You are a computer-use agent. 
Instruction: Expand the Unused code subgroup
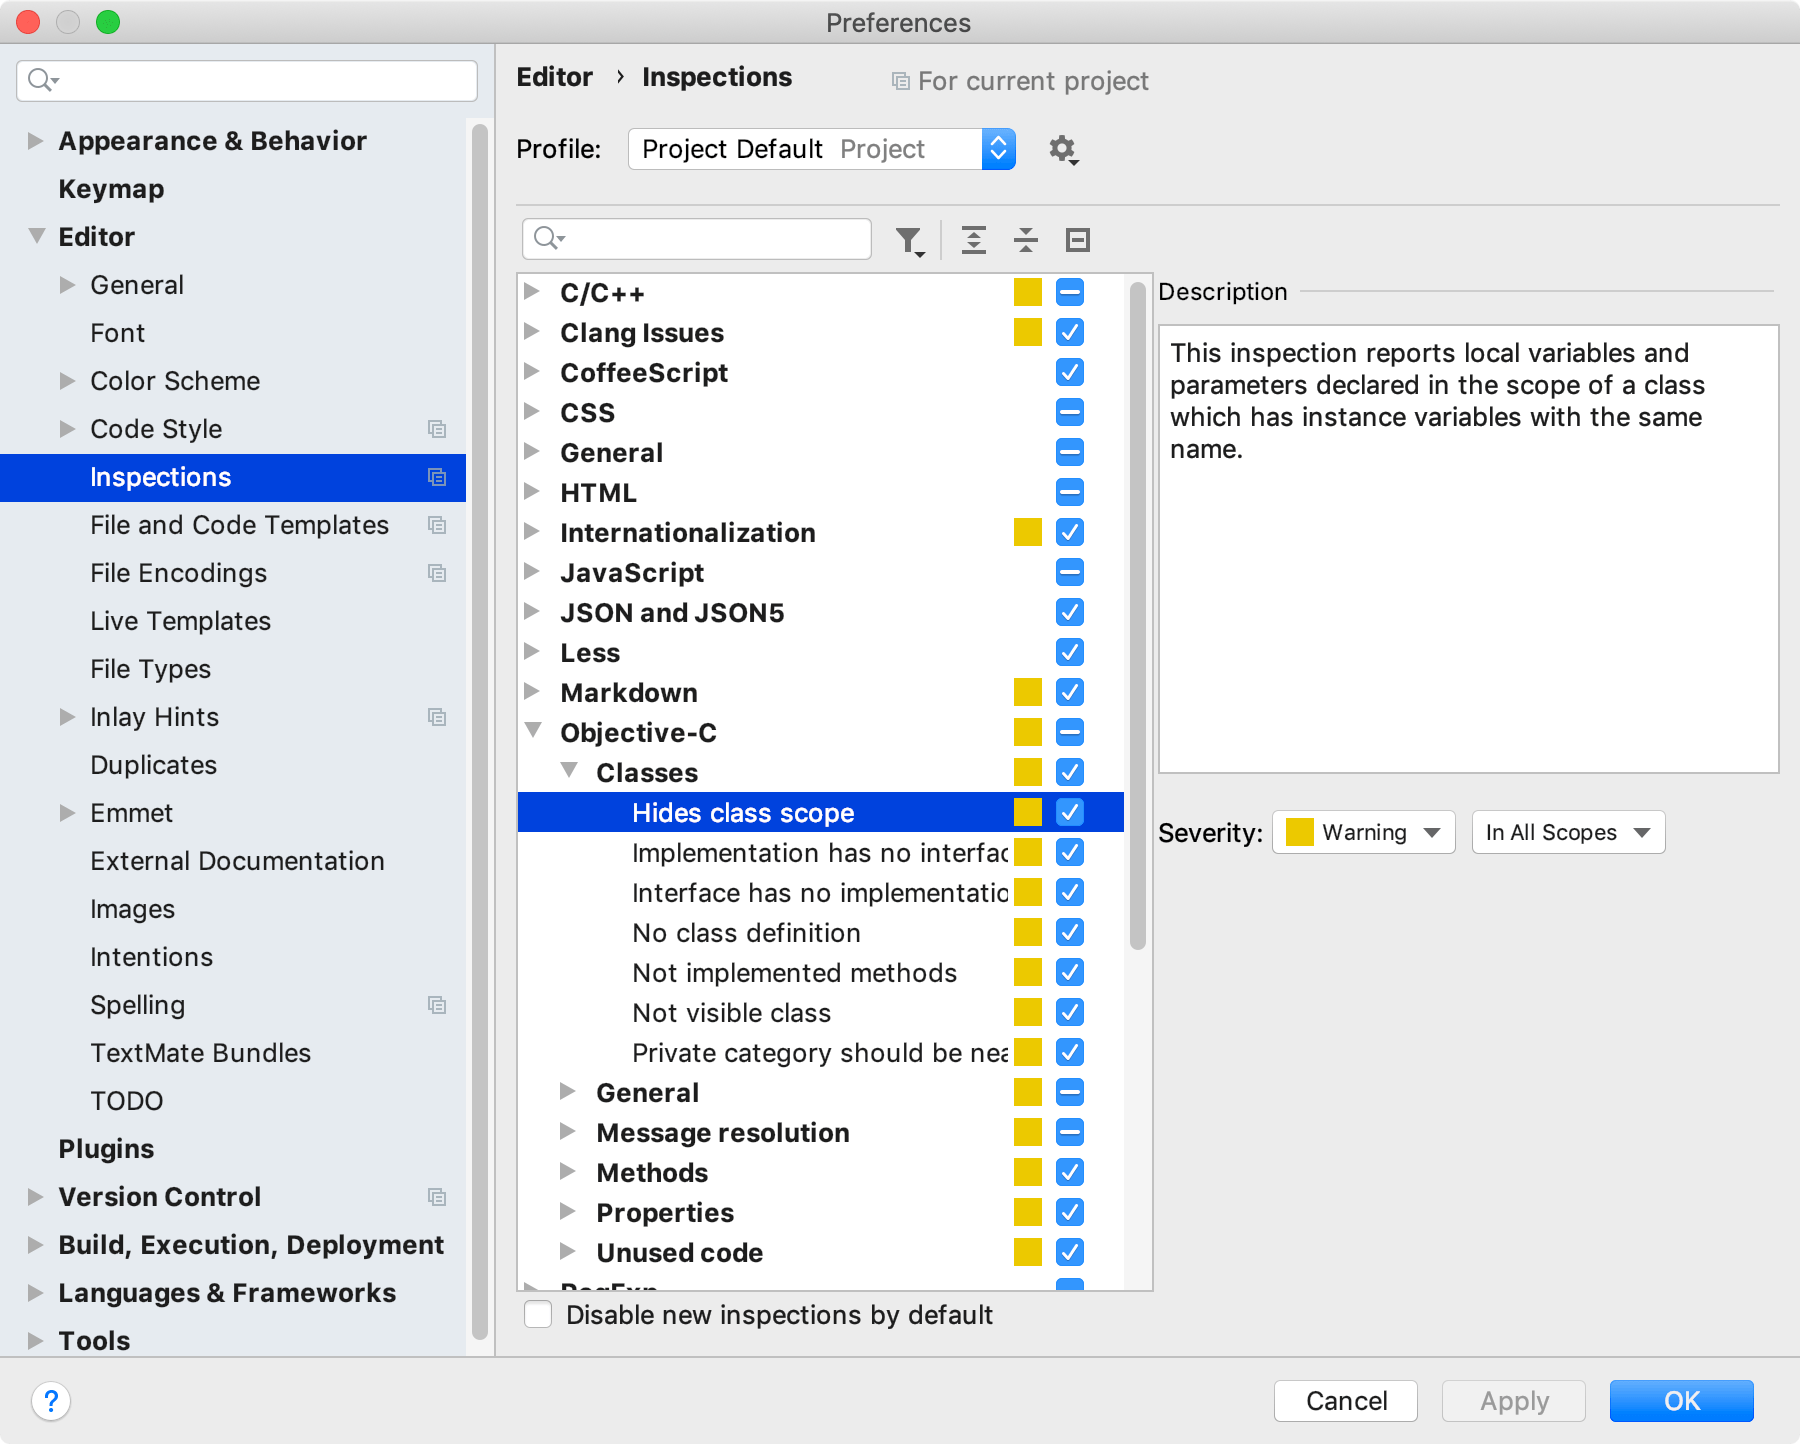[x=567, y=1251]
